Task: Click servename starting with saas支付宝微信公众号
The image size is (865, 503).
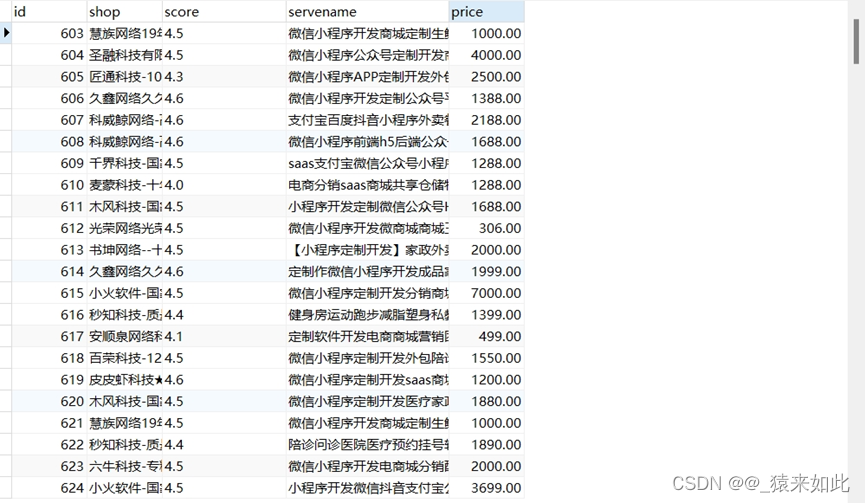Action: click(x=368, y=163)
